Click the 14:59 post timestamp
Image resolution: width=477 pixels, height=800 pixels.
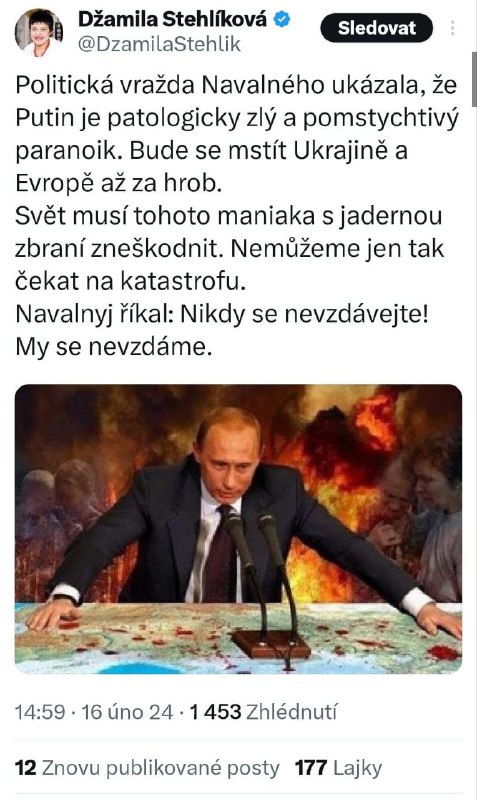40,712
